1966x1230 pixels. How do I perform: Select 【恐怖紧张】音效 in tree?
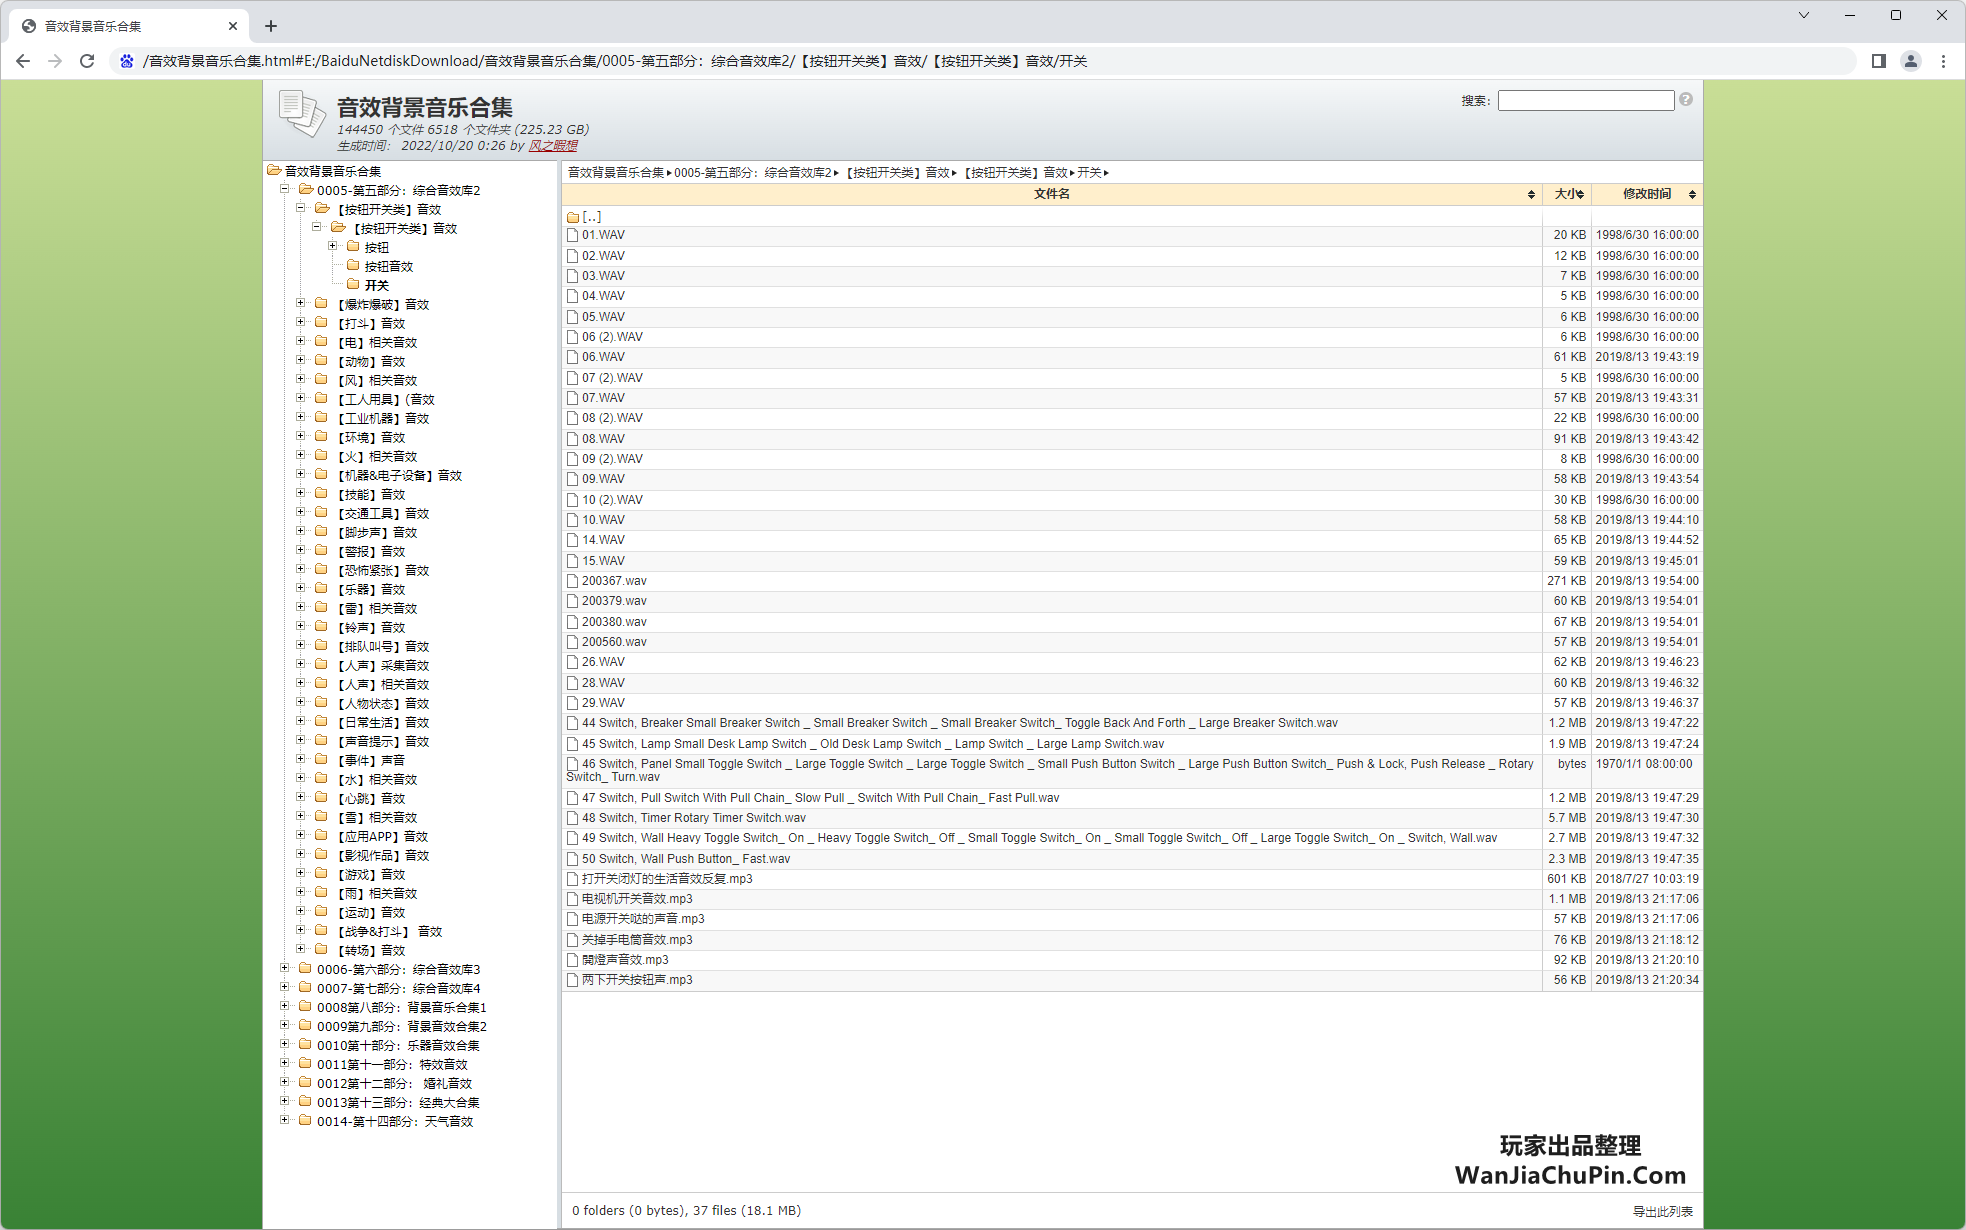382,571
